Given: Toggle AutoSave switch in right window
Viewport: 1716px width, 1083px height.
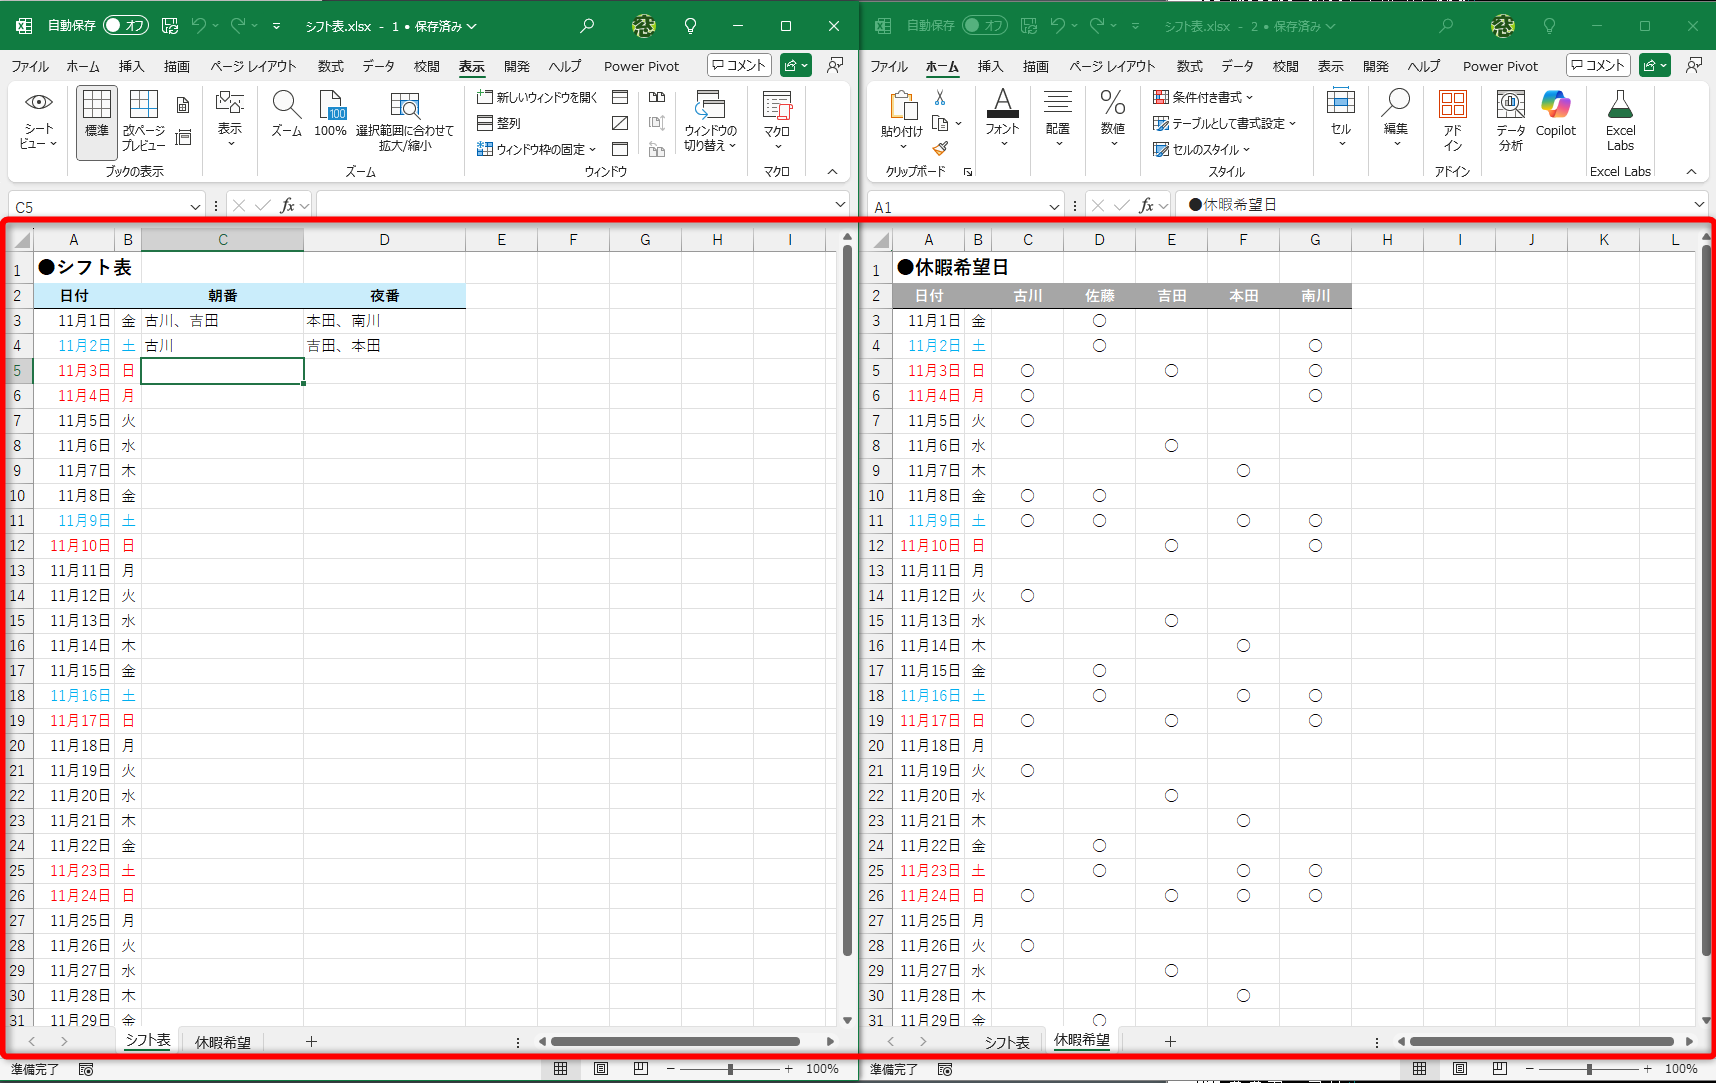Looking at the screenshot, I should 985,26.
